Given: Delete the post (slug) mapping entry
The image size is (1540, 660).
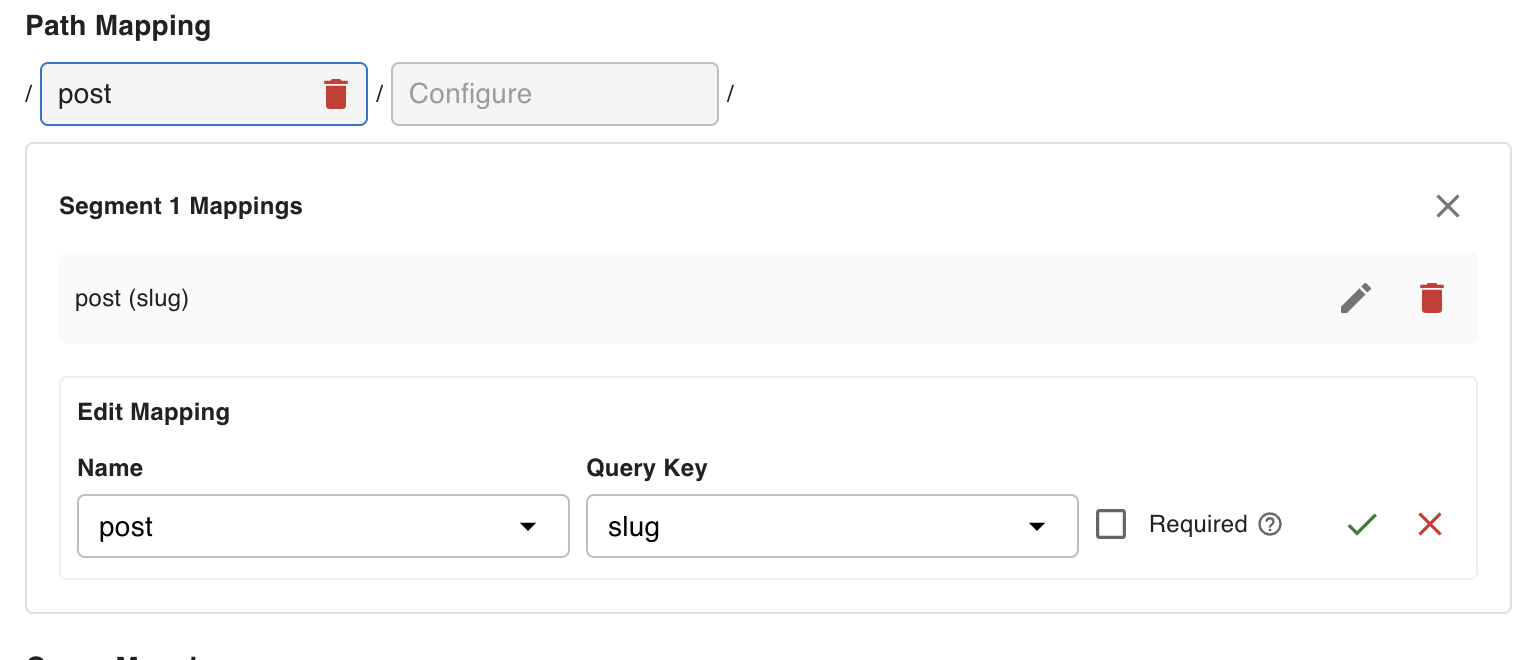Looking at the screenshot, I should [x=1432, y=298].
